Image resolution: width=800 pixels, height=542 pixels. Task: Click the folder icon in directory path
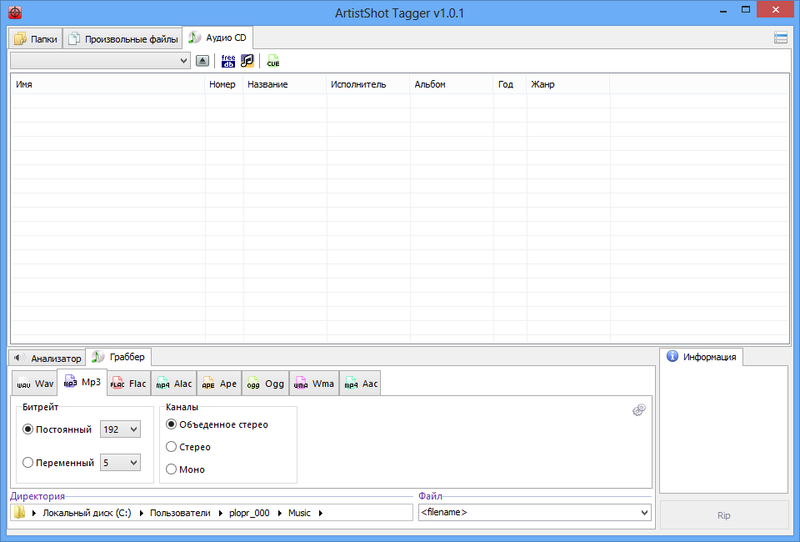click(x=19, y=512)
